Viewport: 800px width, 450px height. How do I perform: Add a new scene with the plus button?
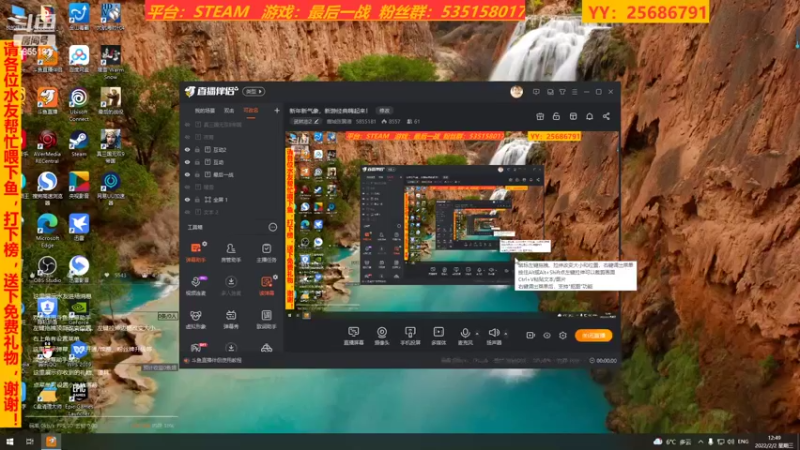277,110
